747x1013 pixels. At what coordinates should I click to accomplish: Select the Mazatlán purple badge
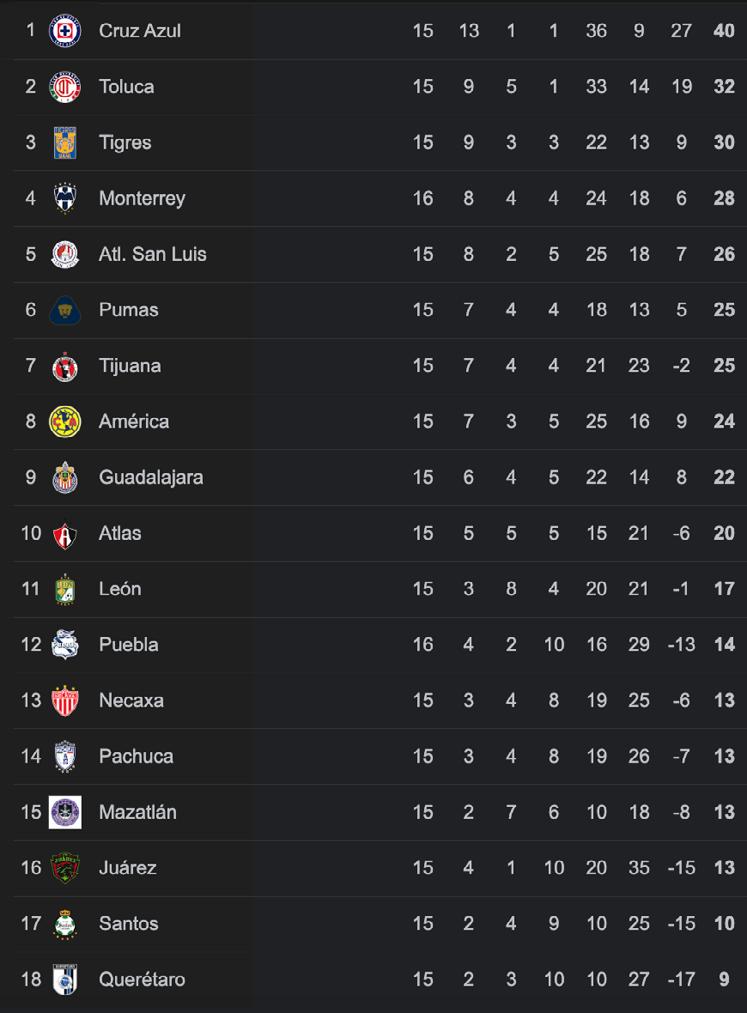pos(65,812)
